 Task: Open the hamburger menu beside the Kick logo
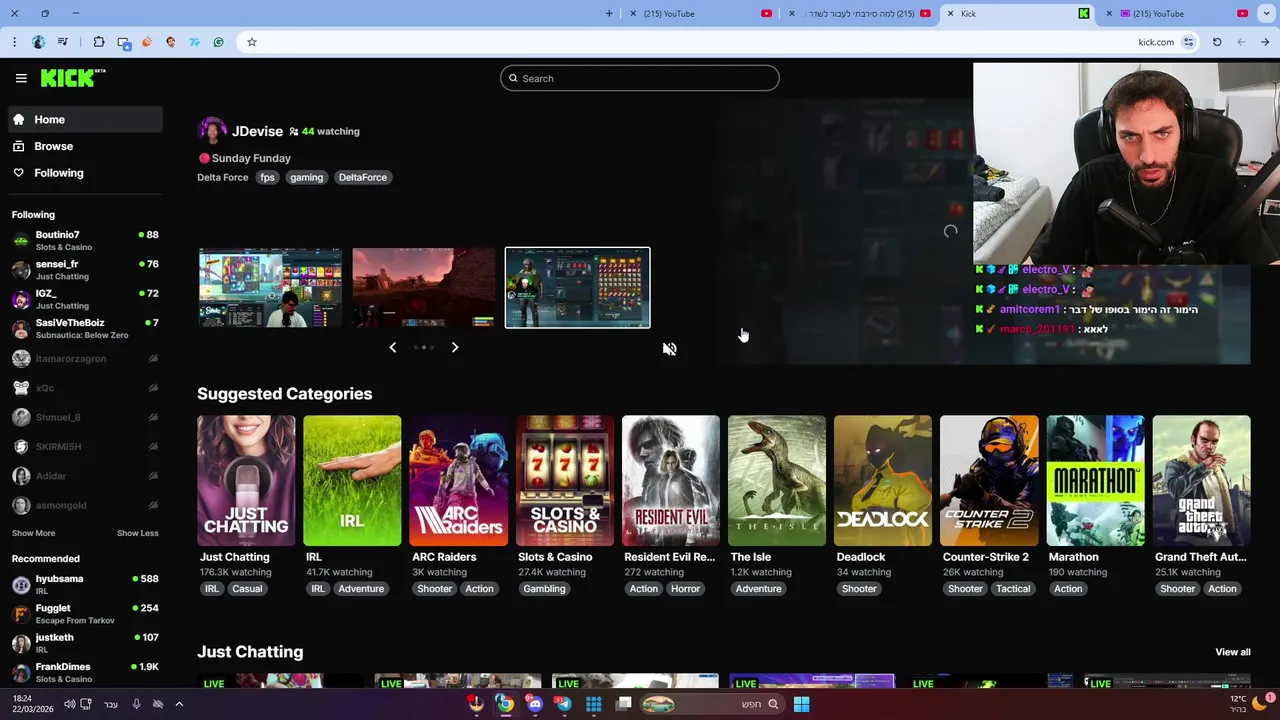21,78
